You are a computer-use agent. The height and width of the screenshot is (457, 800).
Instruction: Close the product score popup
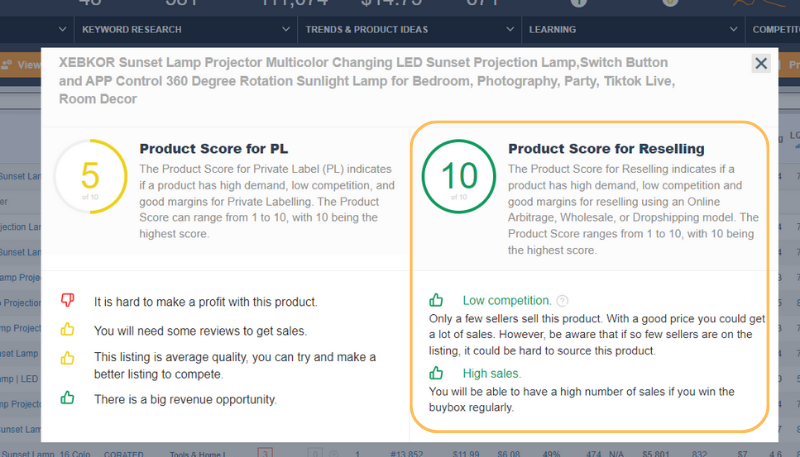pyautogui.click(x=761, y=63)
